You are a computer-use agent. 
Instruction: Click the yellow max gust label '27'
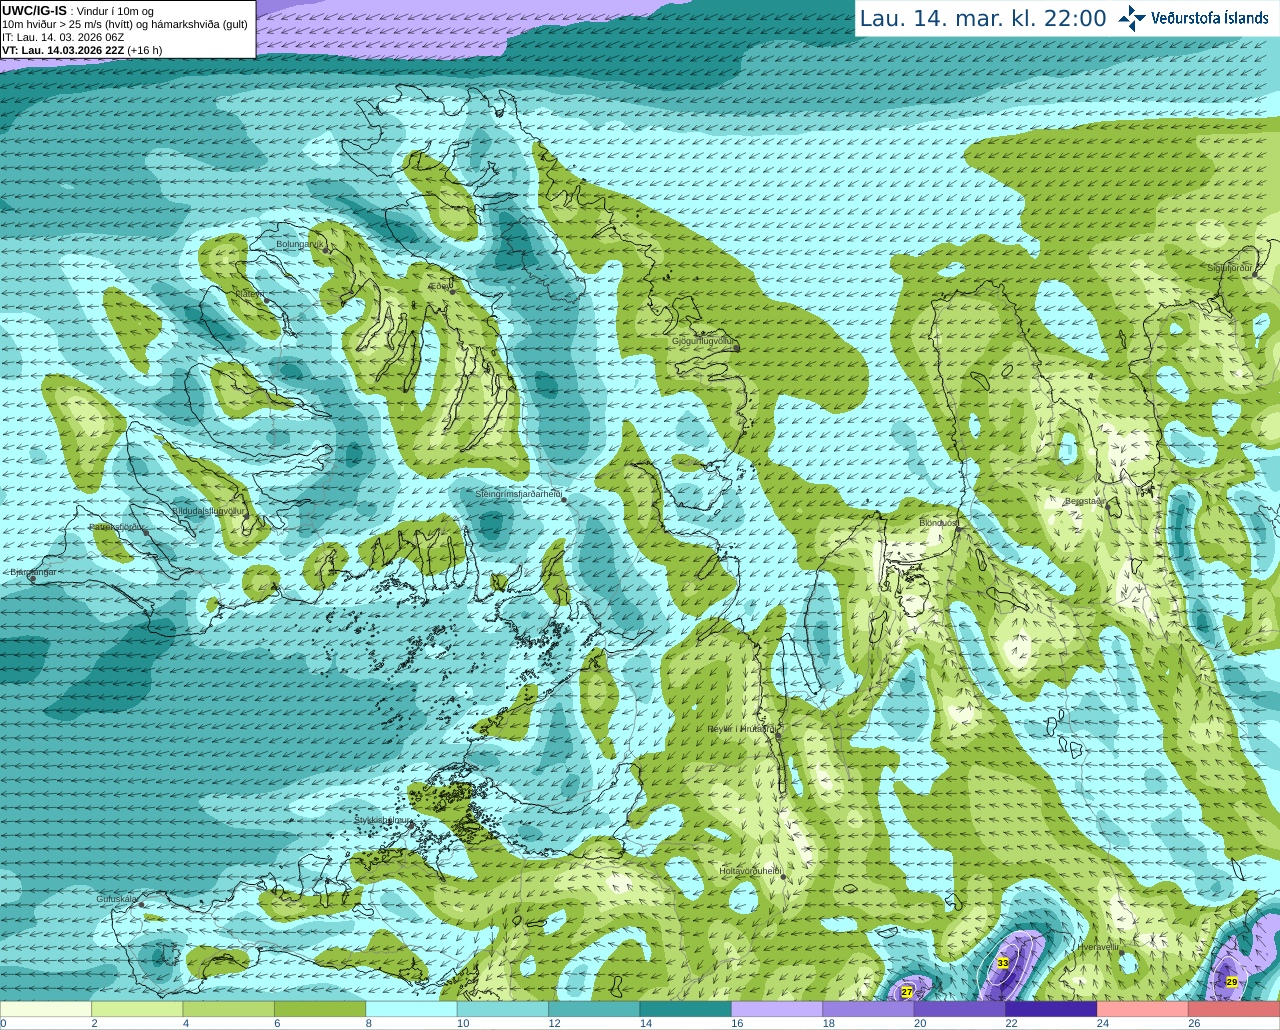point(907,992)
